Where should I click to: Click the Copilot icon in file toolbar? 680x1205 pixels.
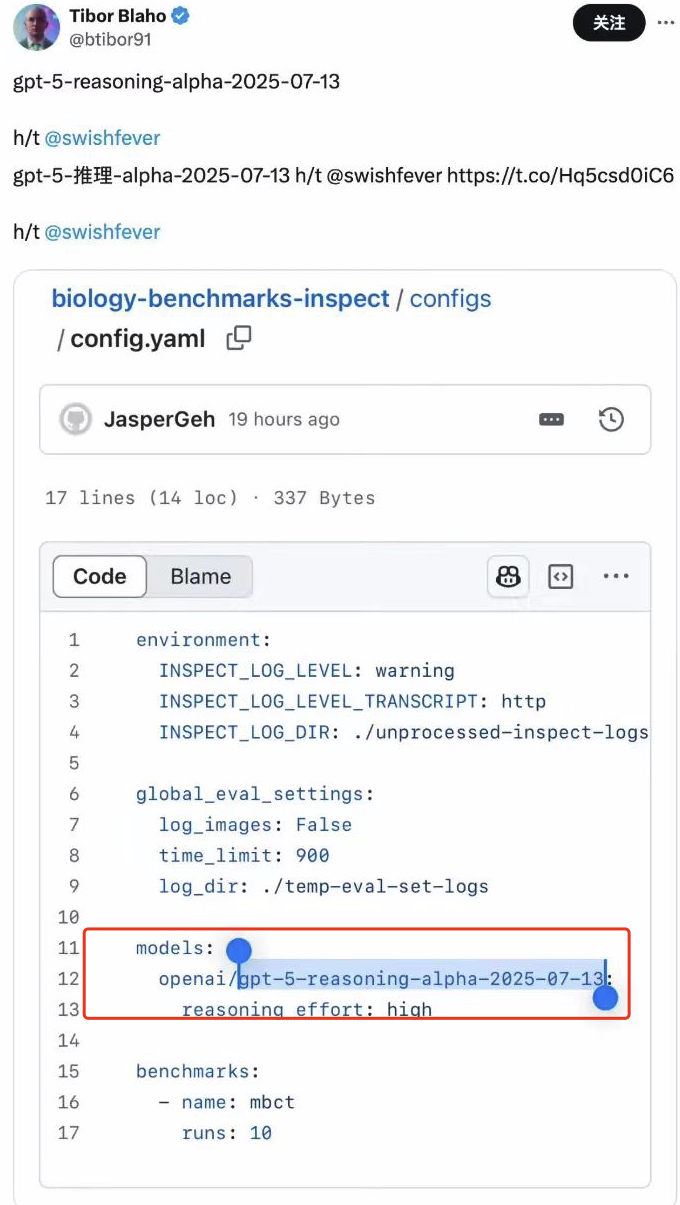pos(508,576)
